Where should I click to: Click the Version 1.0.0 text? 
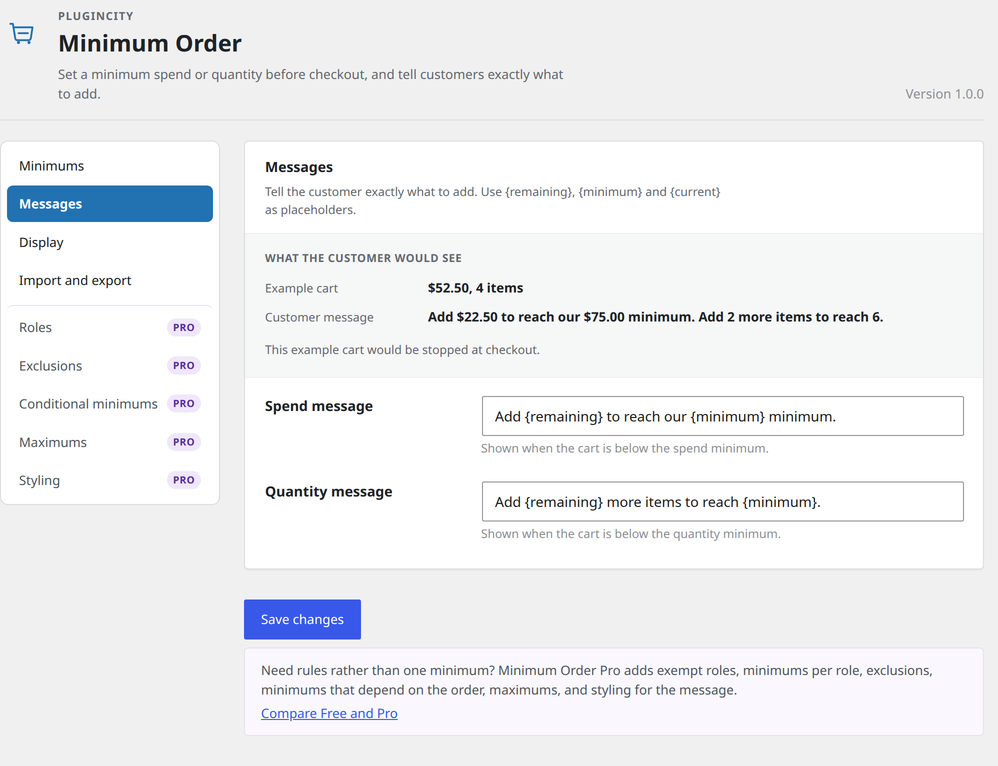click(945, 94)
